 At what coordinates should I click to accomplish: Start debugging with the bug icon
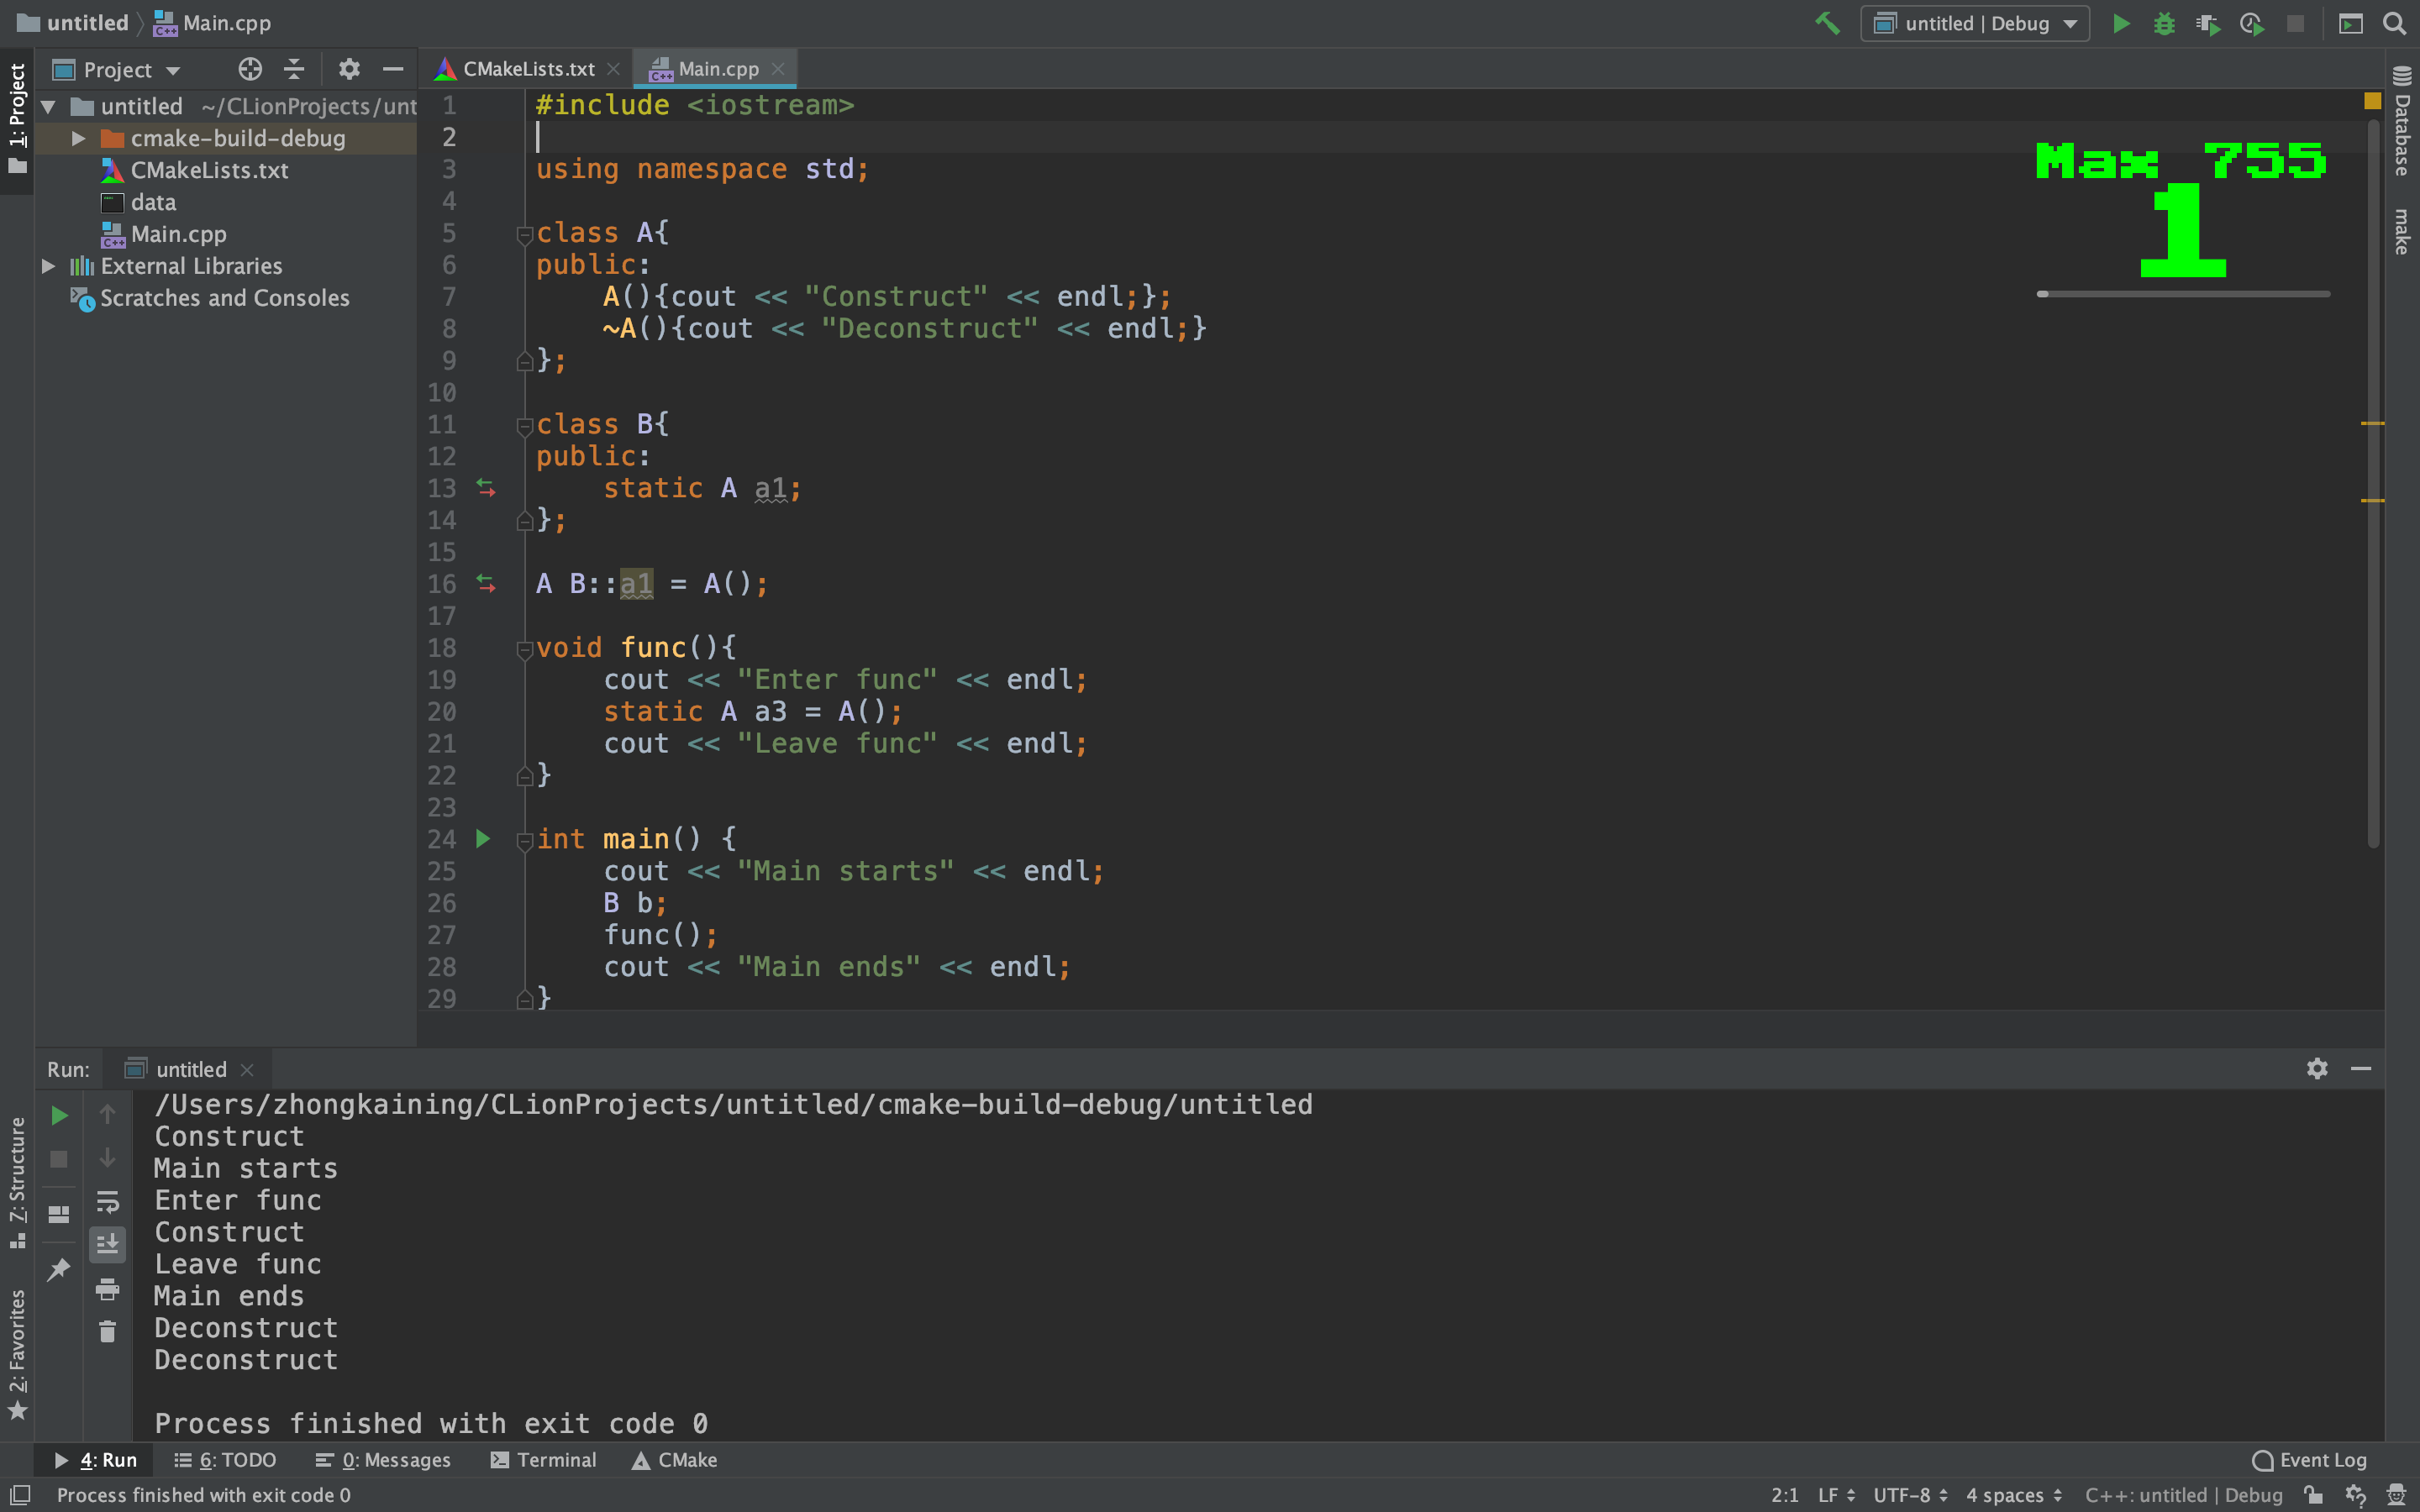(x=2164, y=23)
